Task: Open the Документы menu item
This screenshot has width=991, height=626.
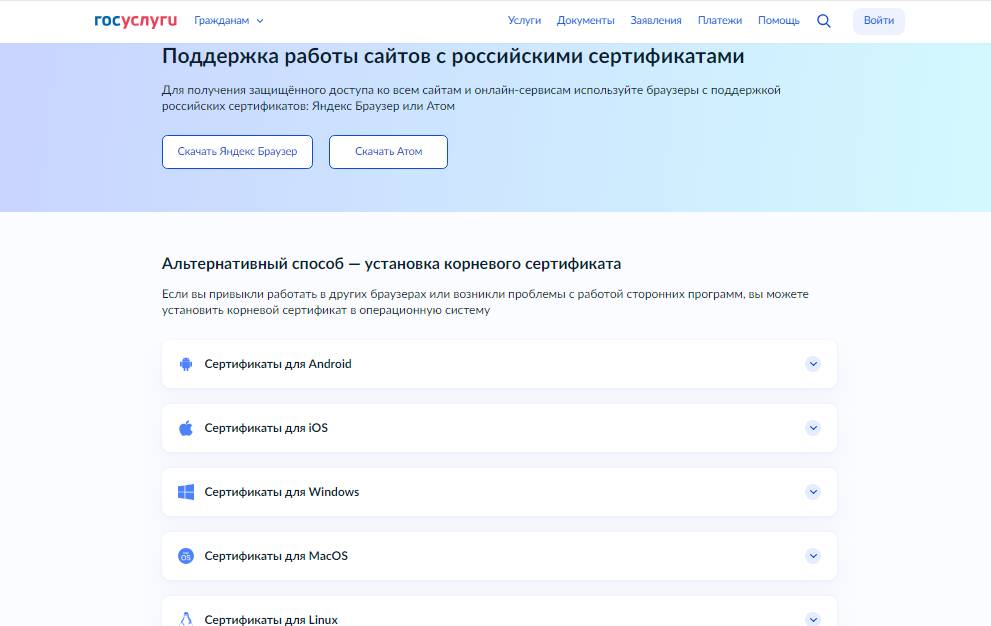Action: pos(585,20)
